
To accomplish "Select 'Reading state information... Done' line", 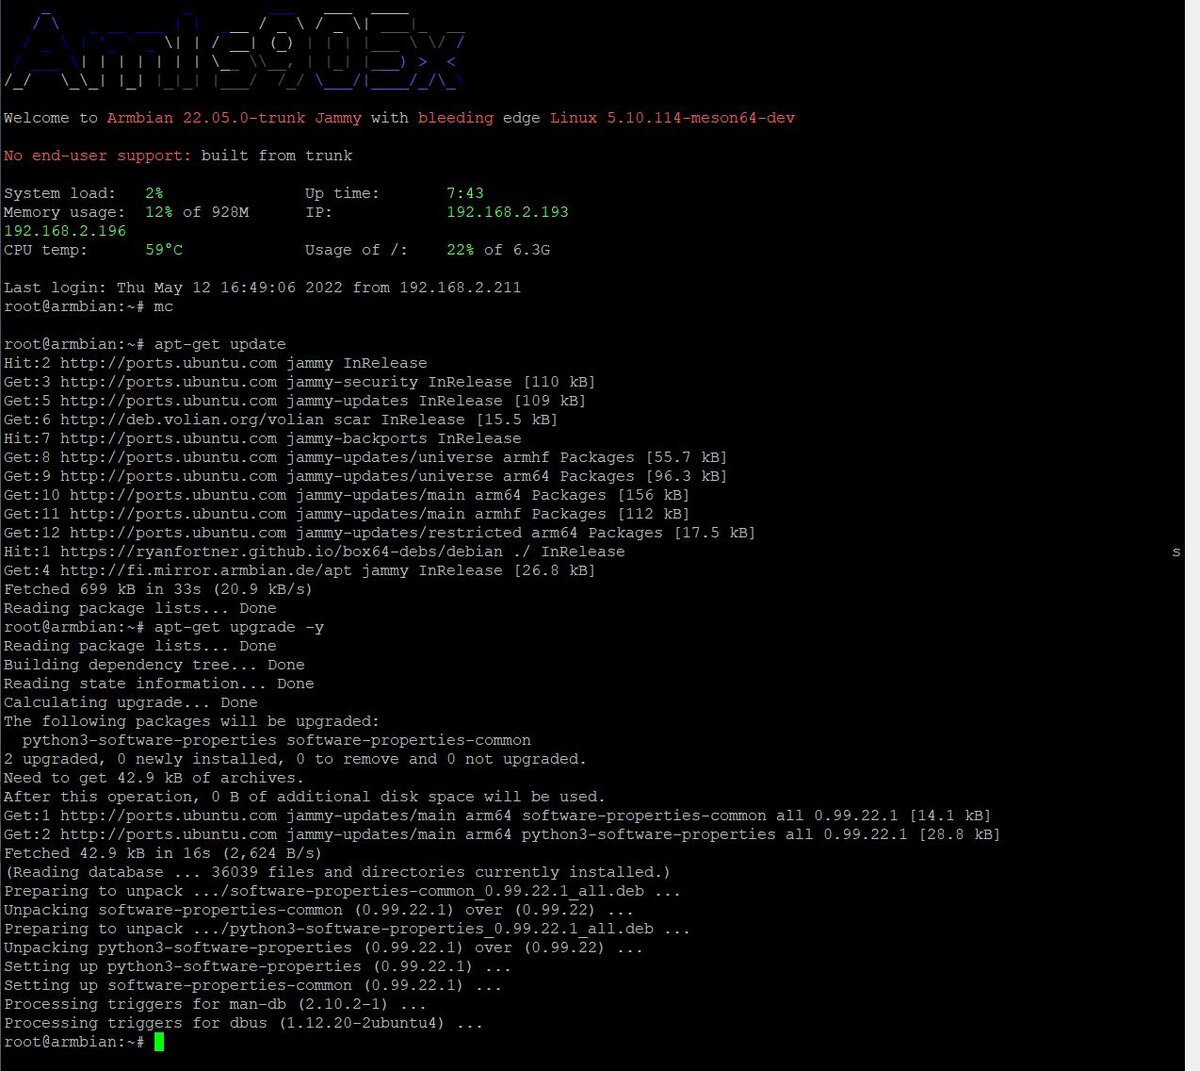I will pyautogui.click(x=158, y=684).
